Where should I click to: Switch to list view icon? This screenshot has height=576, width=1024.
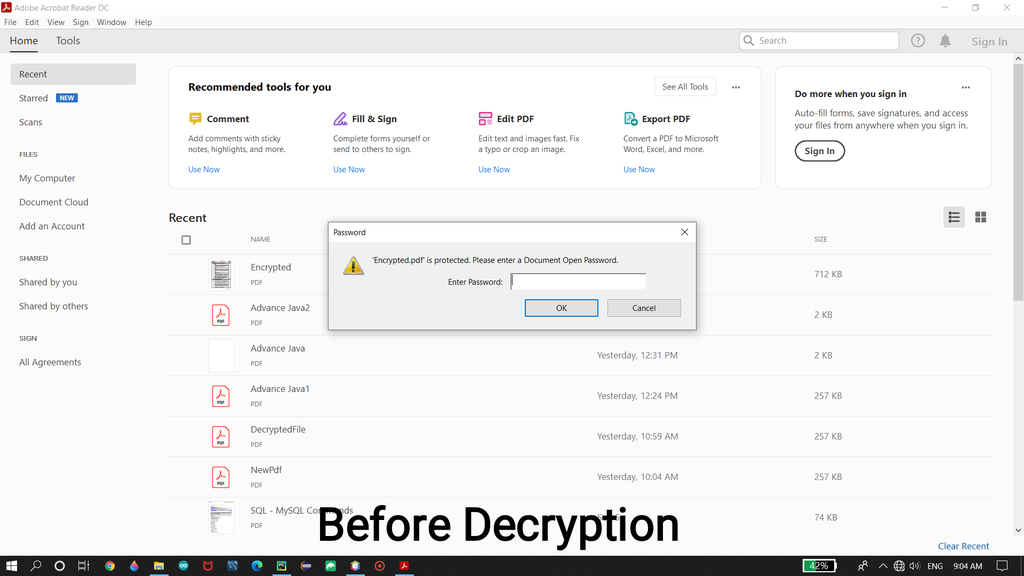click(953, 217)
